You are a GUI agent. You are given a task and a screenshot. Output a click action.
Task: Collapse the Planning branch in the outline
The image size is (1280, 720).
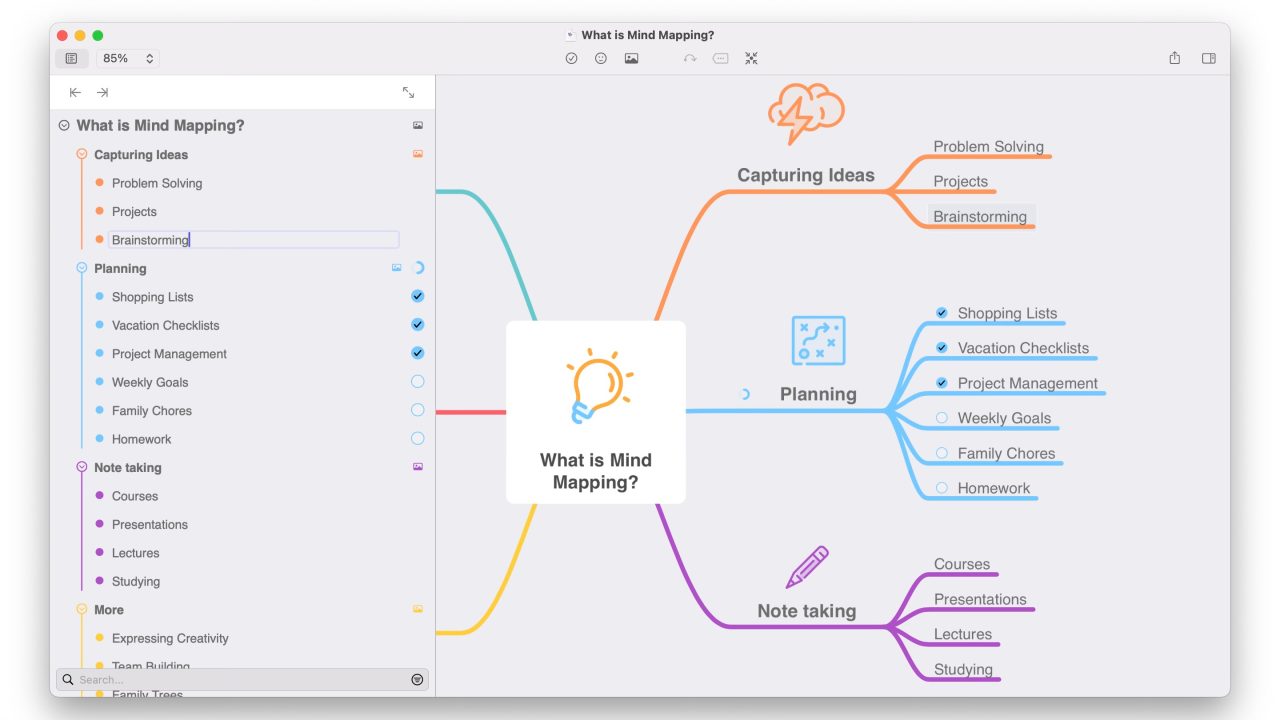81,267
